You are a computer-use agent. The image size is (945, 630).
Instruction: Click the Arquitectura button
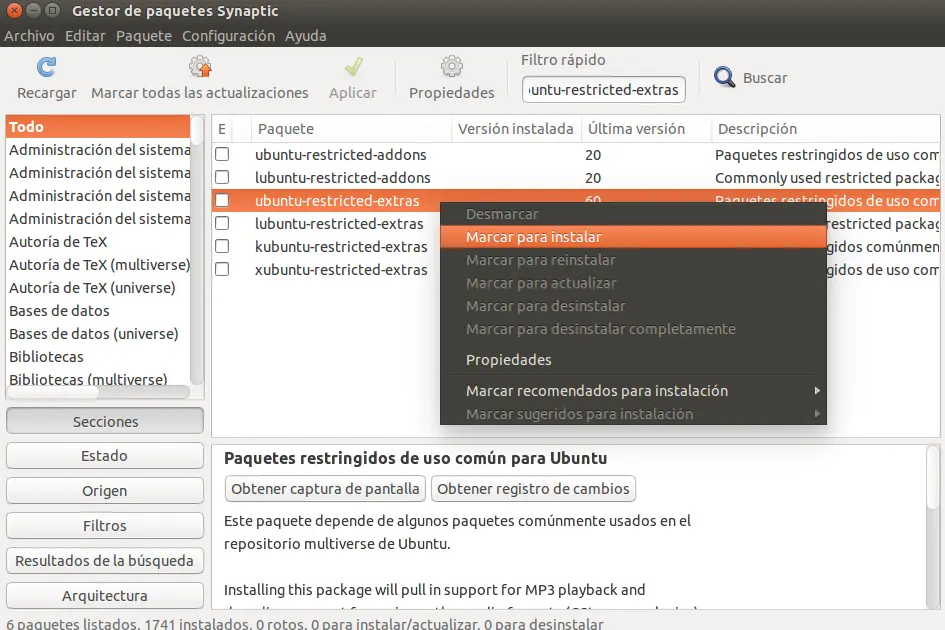pos(105,596)
